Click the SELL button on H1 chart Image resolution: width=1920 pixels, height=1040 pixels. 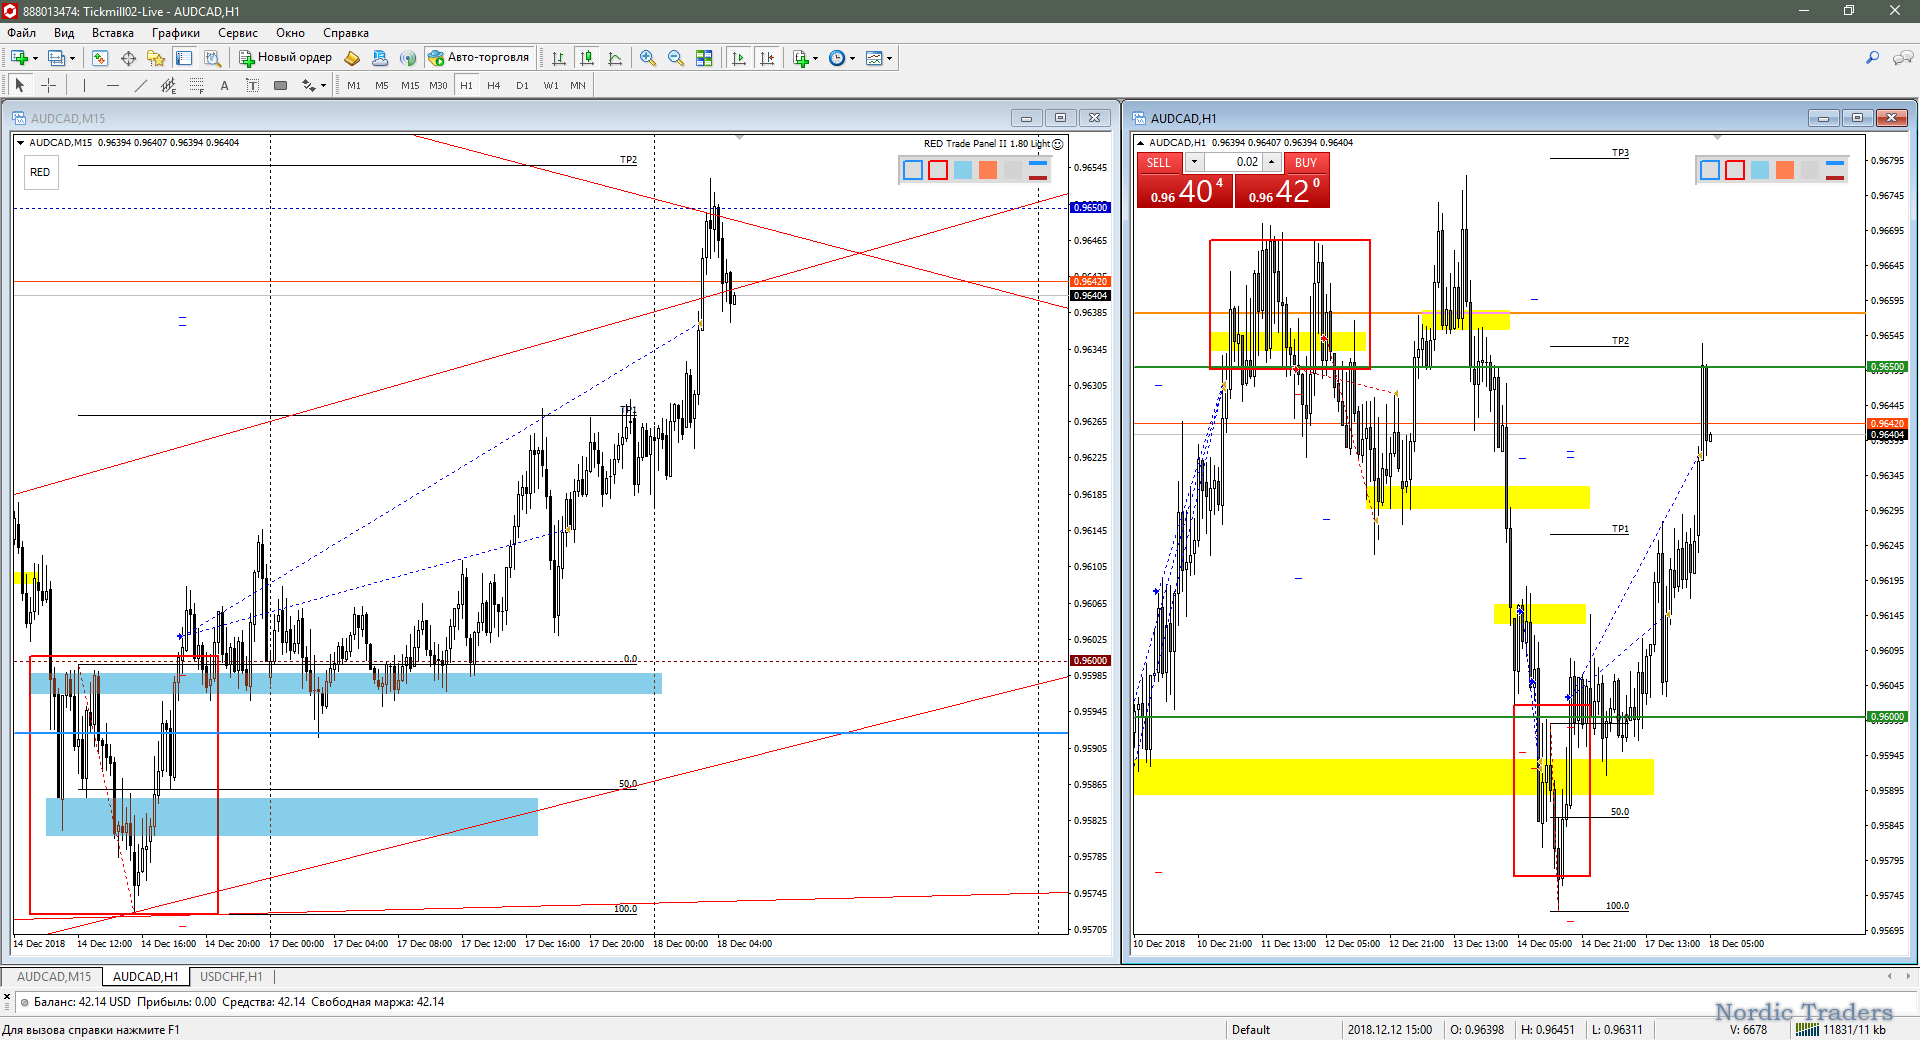tap(1159, 163)
